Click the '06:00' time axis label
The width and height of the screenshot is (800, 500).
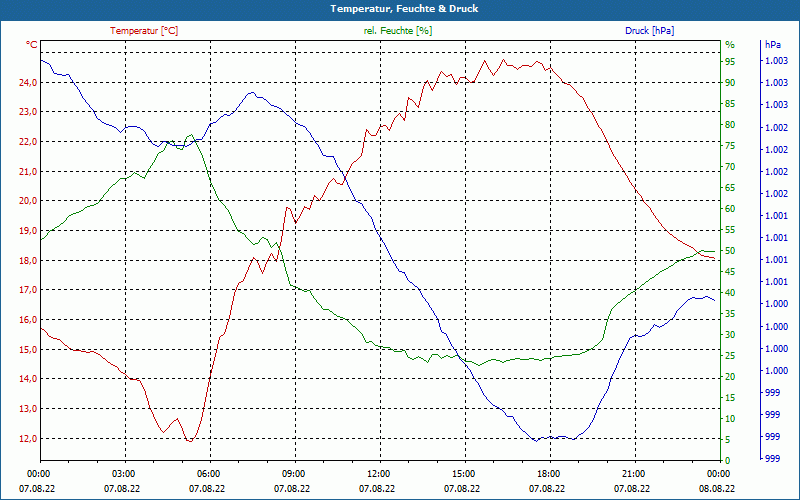(208, 473)
